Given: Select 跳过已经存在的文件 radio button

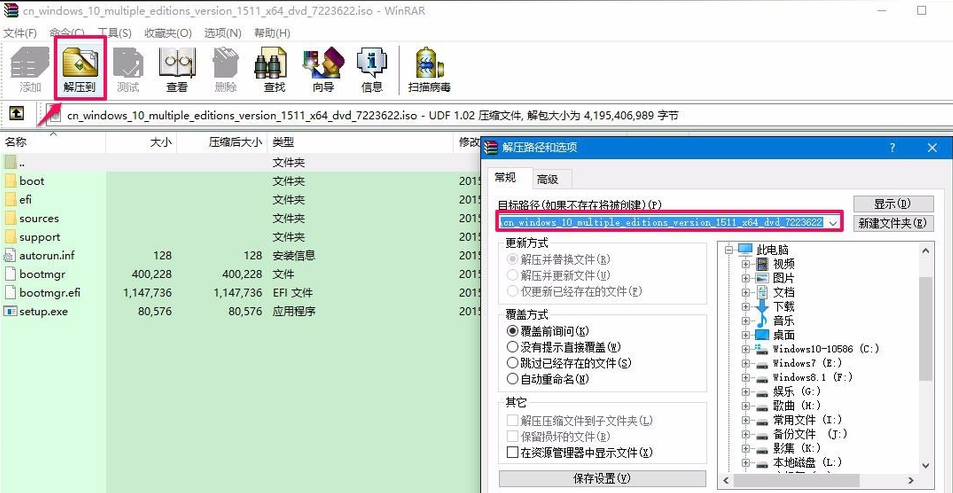Looking at the screenshot, I should [x=512, y=363].
